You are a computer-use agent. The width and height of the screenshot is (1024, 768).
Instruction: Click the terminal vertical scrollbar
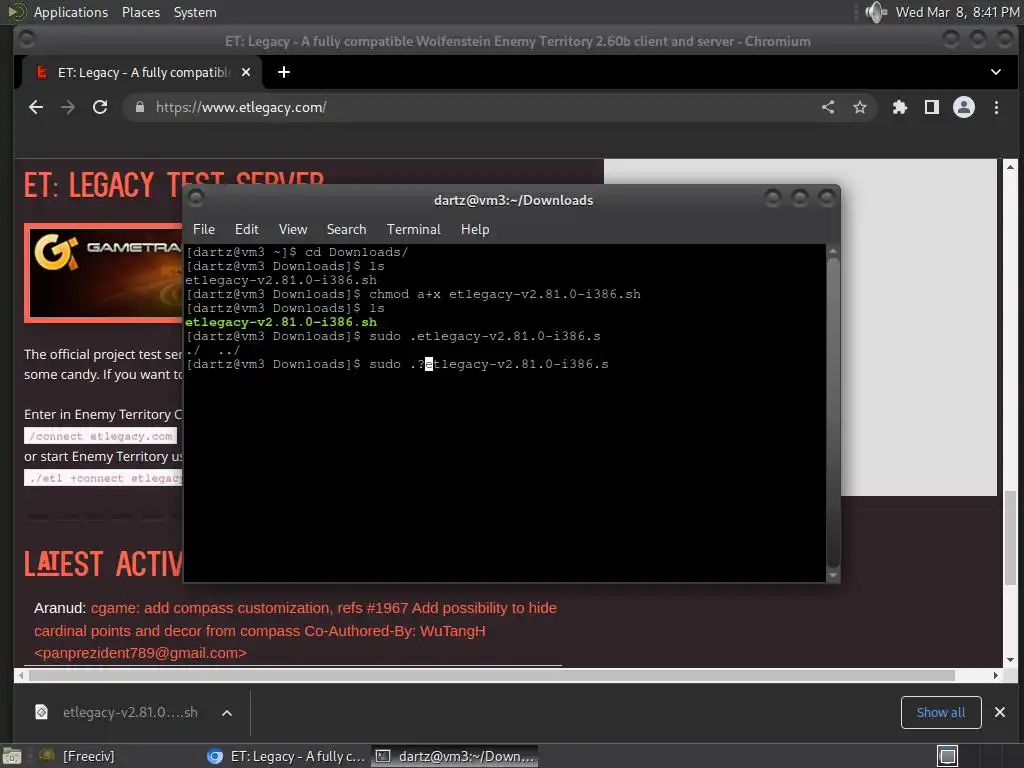[x=833, y=411]
